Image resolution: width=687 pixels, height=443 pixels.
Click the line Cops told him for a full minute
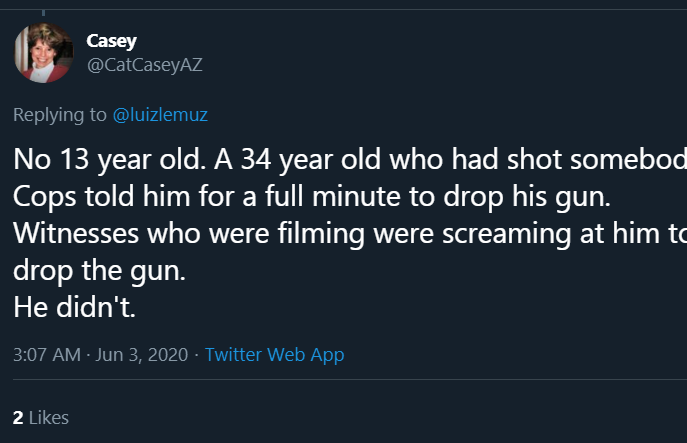312,196
